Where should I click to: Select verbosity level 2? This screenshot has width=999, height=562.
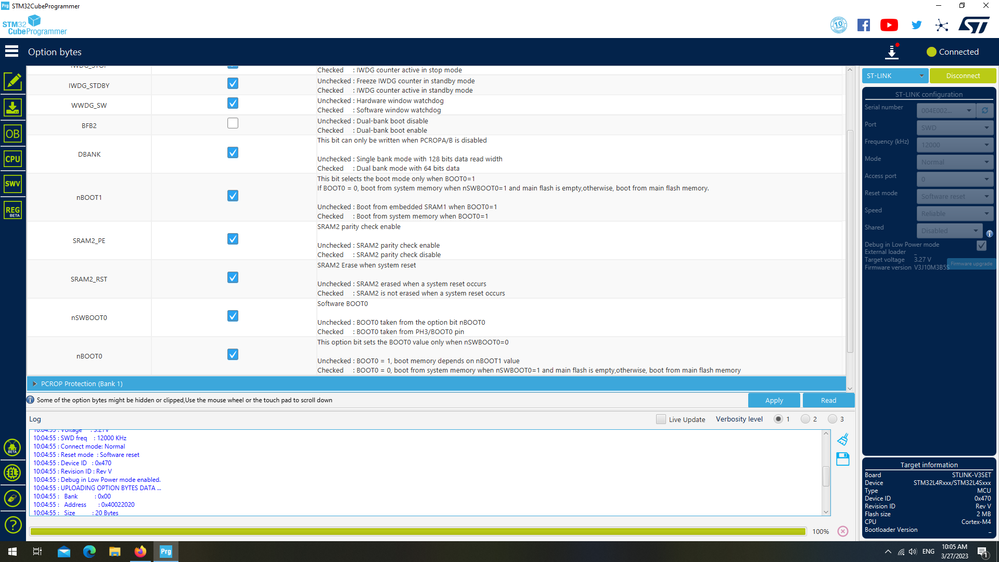pos(805,419)
